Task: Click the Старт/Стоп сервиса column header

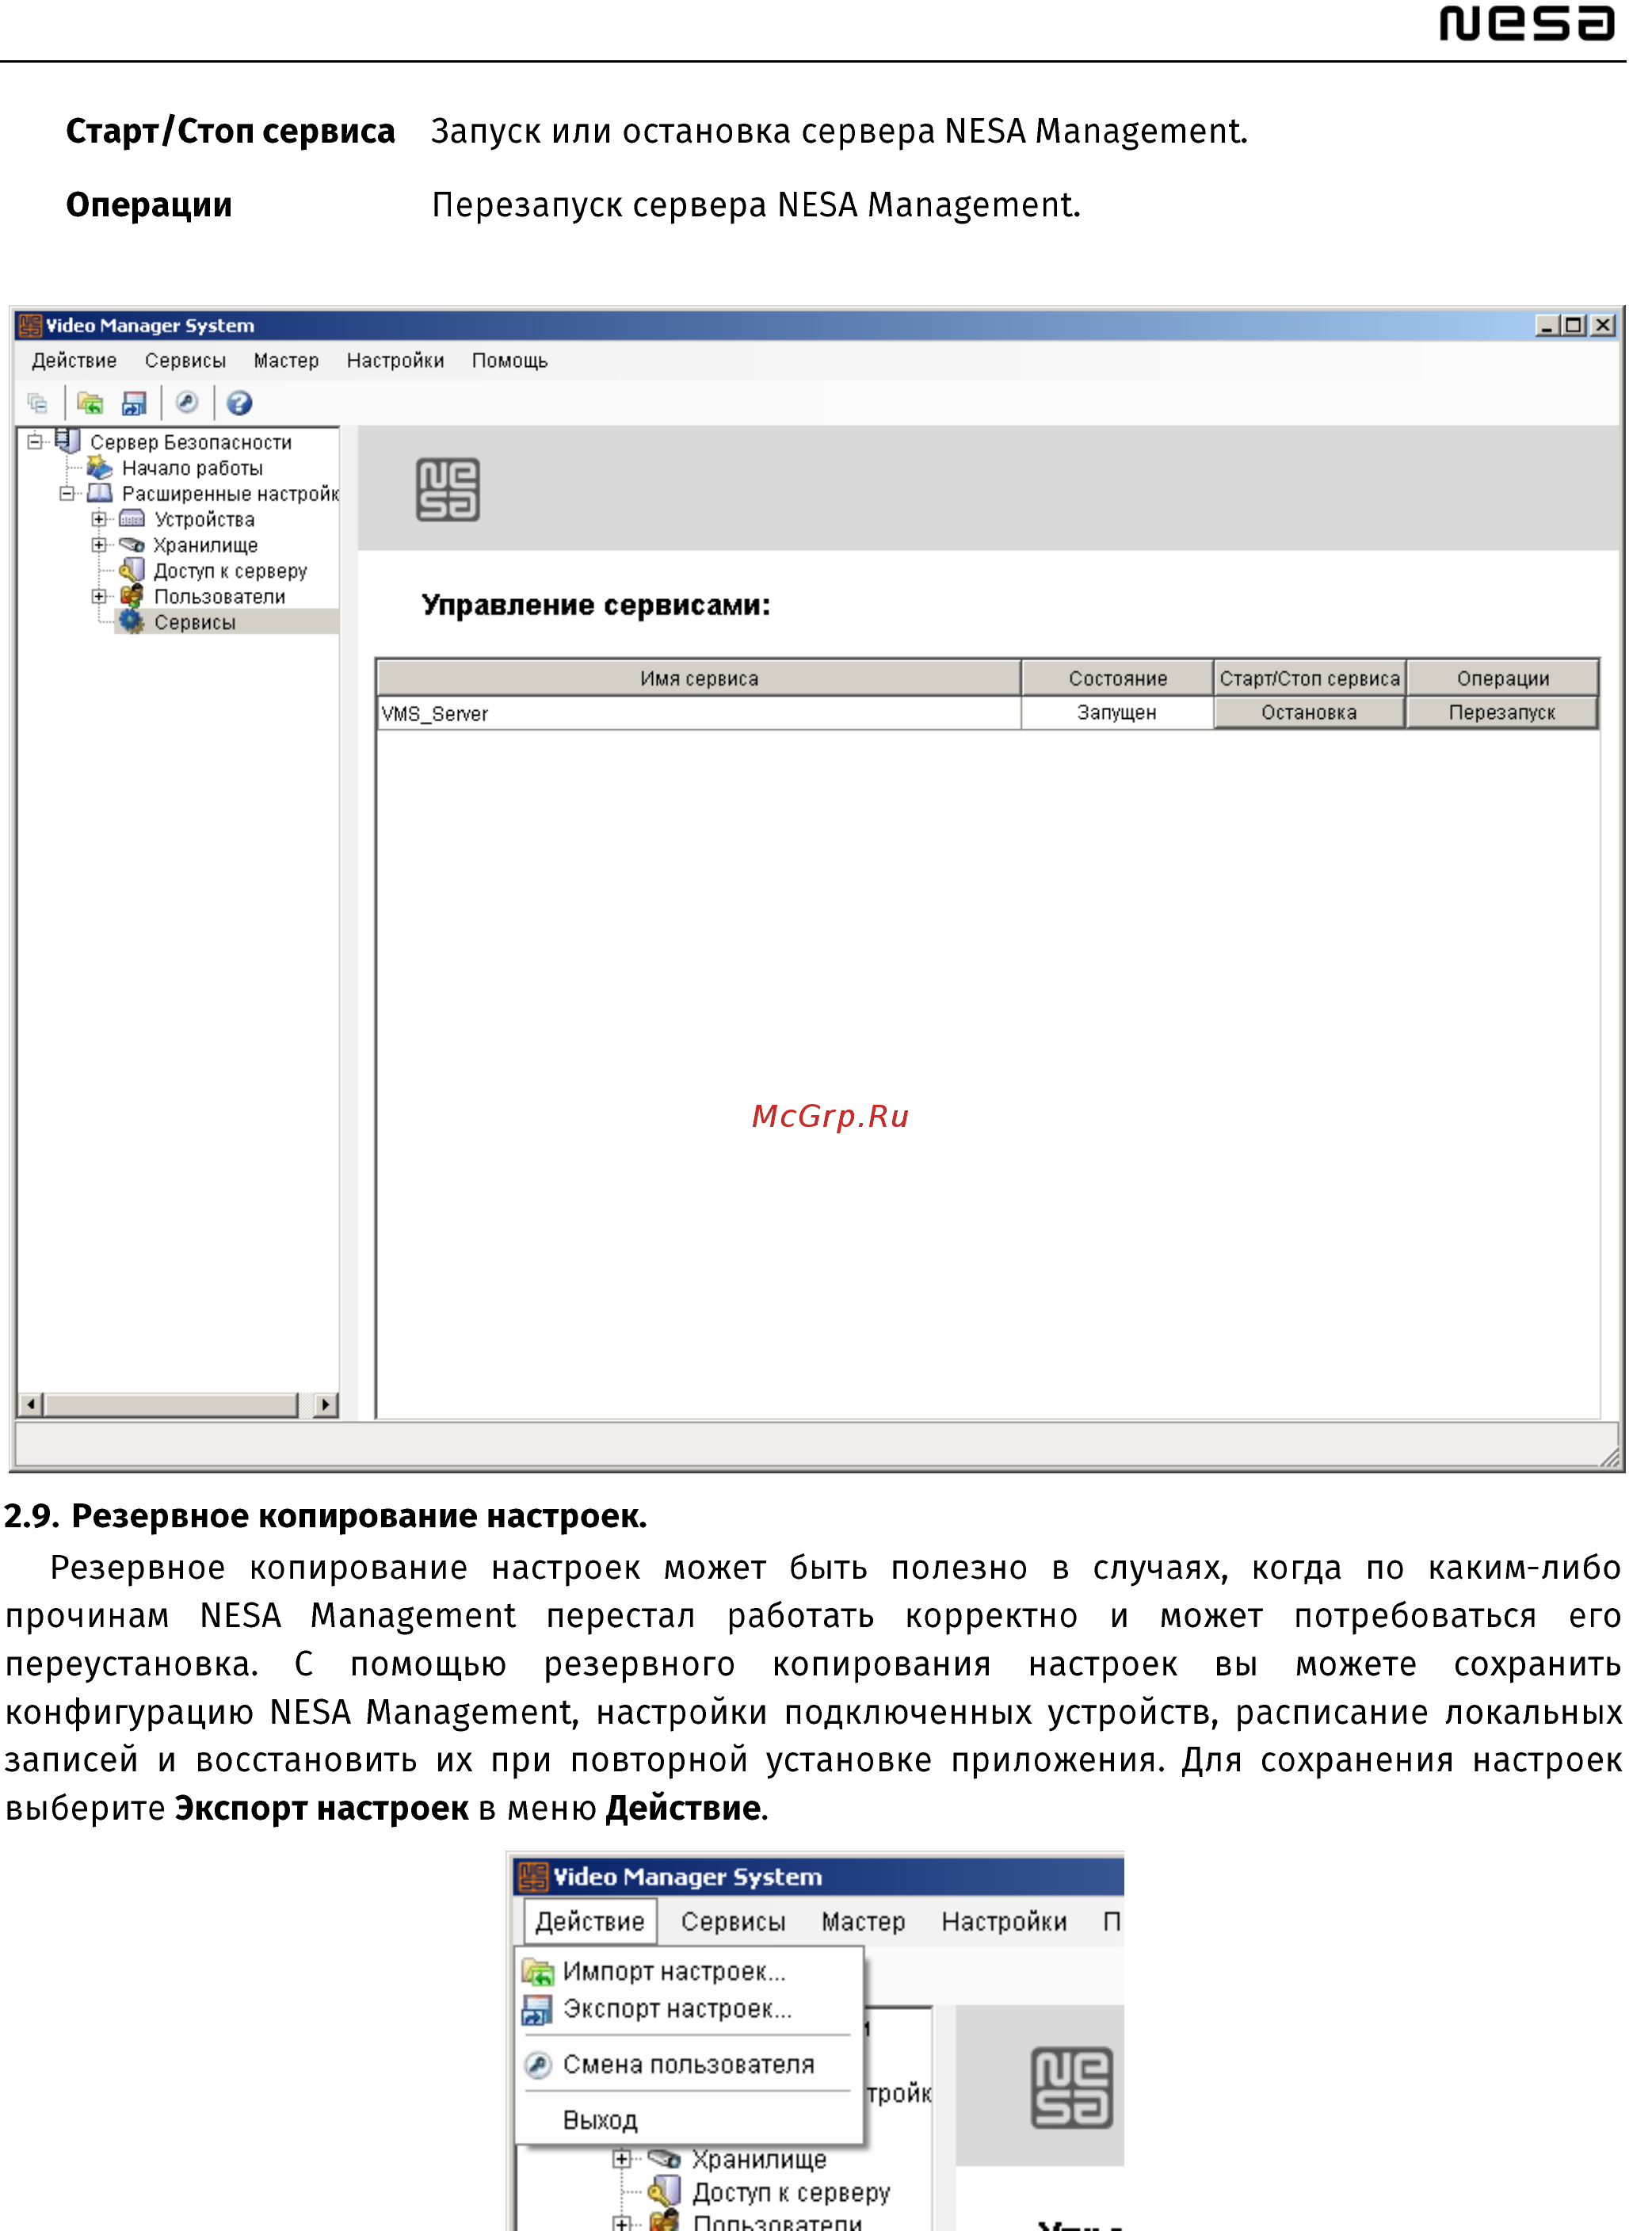Action: 1309,678
